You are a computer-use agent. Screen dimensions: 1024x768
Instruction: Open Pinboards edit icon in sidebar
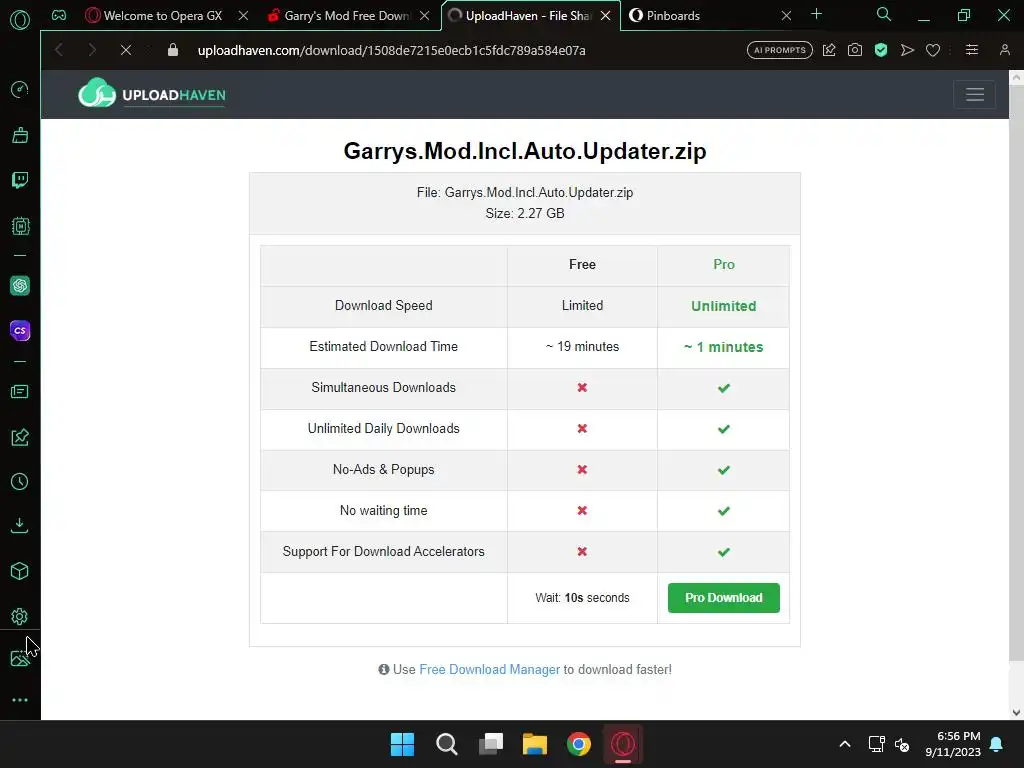(x=20, y=437)
